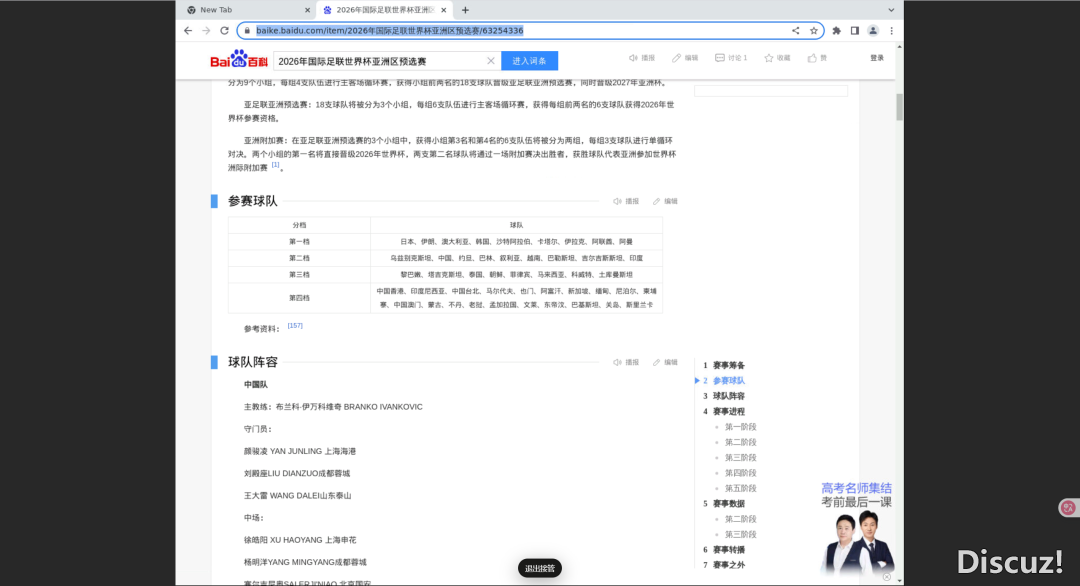Click the share icon in address bar
Image resolution: width=1080 pixels, height=586 pixels.
click(796, 31)
